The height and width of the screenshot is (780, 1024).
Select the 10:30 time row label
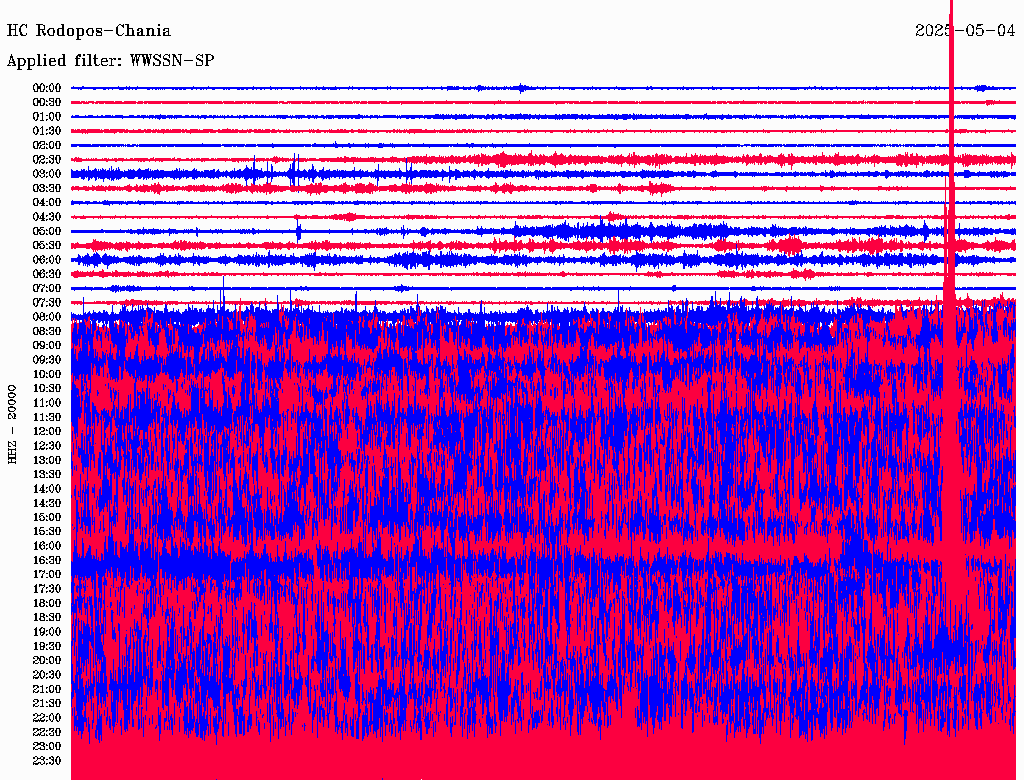pos(47,389)
